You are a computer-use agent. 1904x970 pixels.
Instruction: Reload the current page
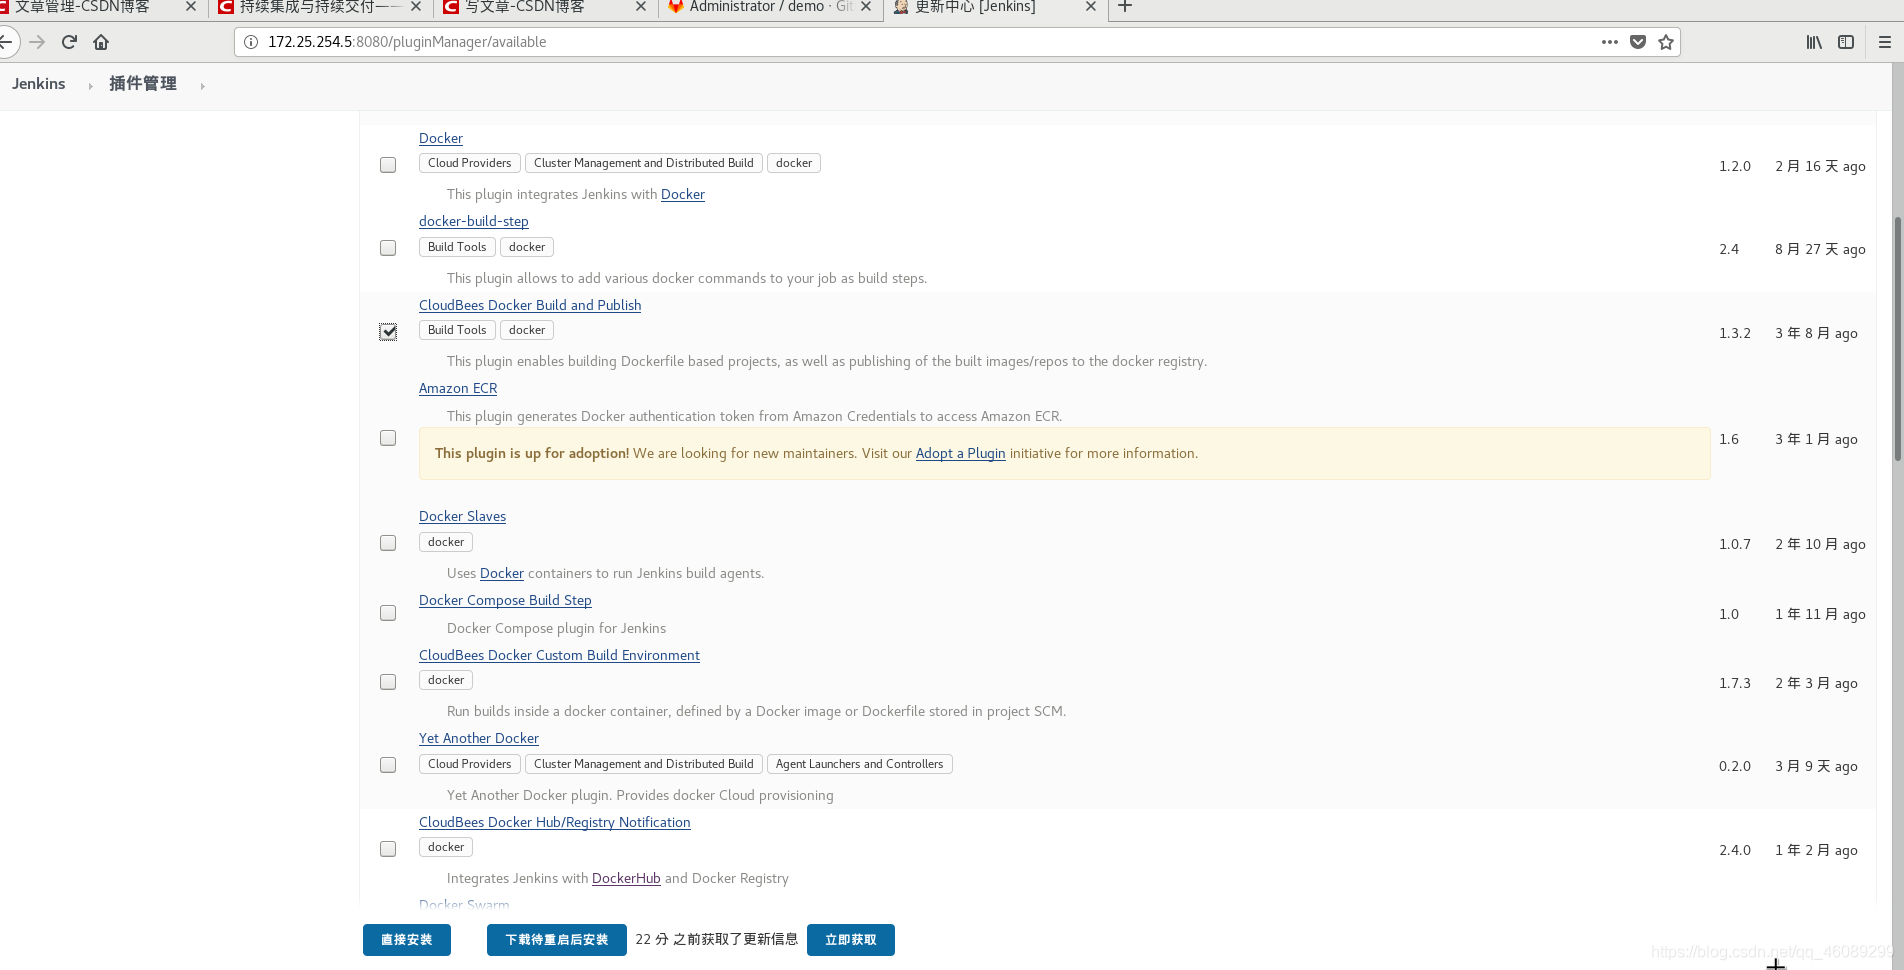69,42
